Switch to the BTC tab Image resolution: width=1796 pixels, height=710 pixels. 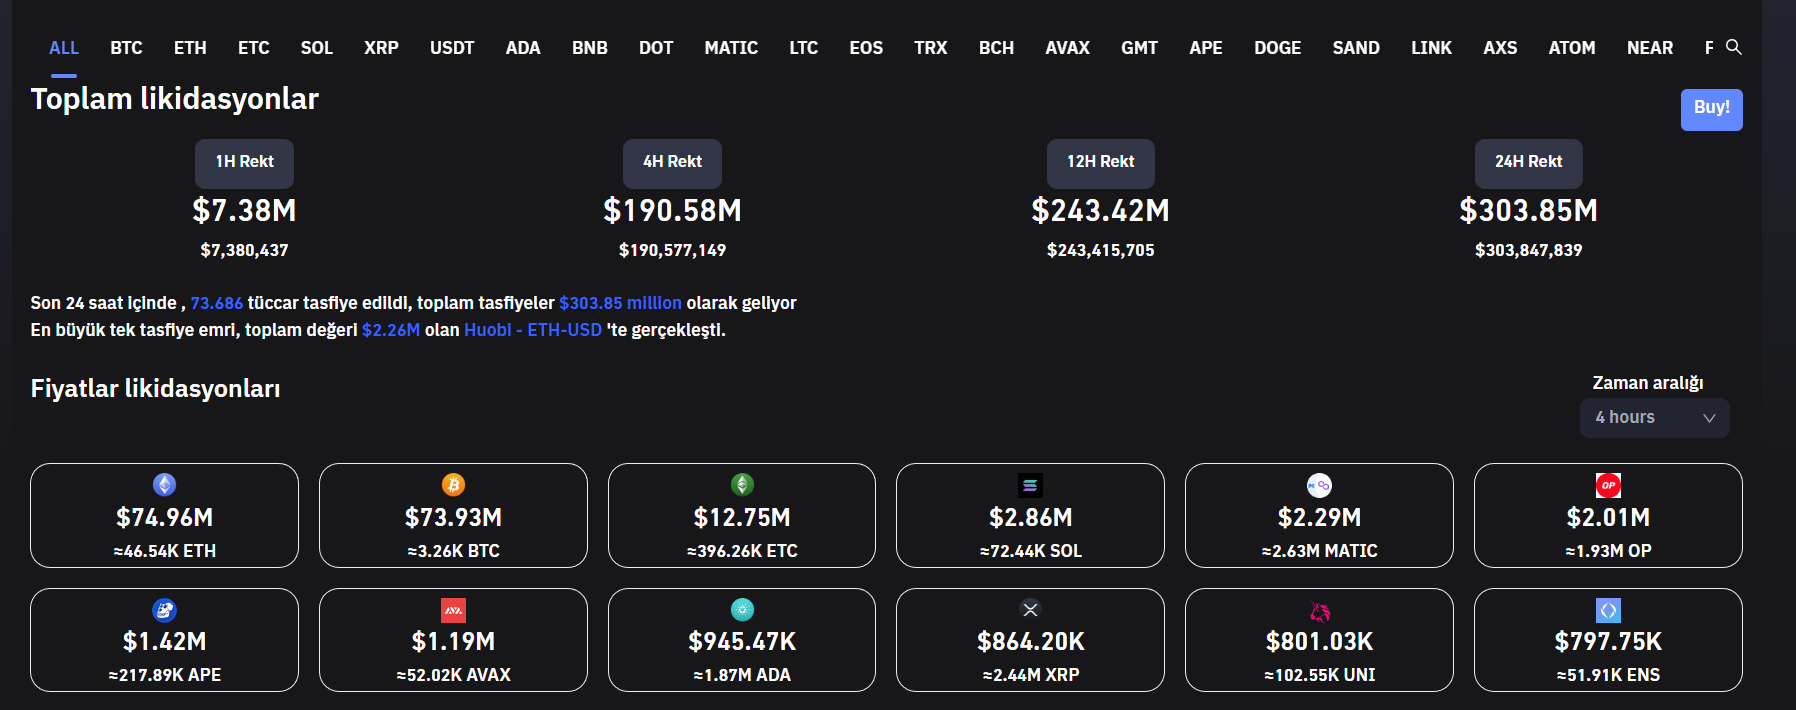(x=126, y=48)
